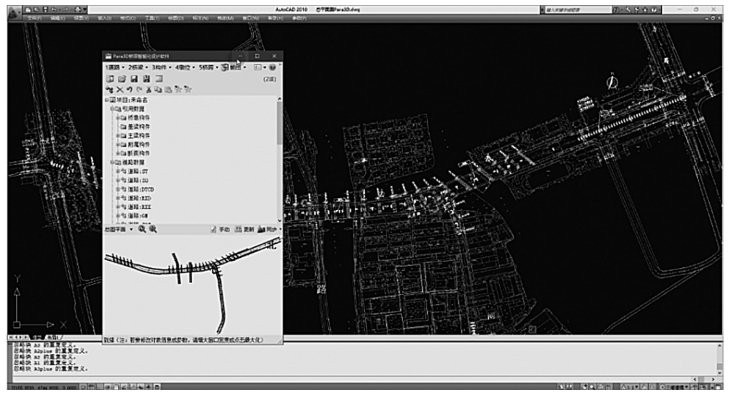Open the 2桥梁 menu in plugin window
730x397 pixels.
pyautogui.click(x=137, y=67)
